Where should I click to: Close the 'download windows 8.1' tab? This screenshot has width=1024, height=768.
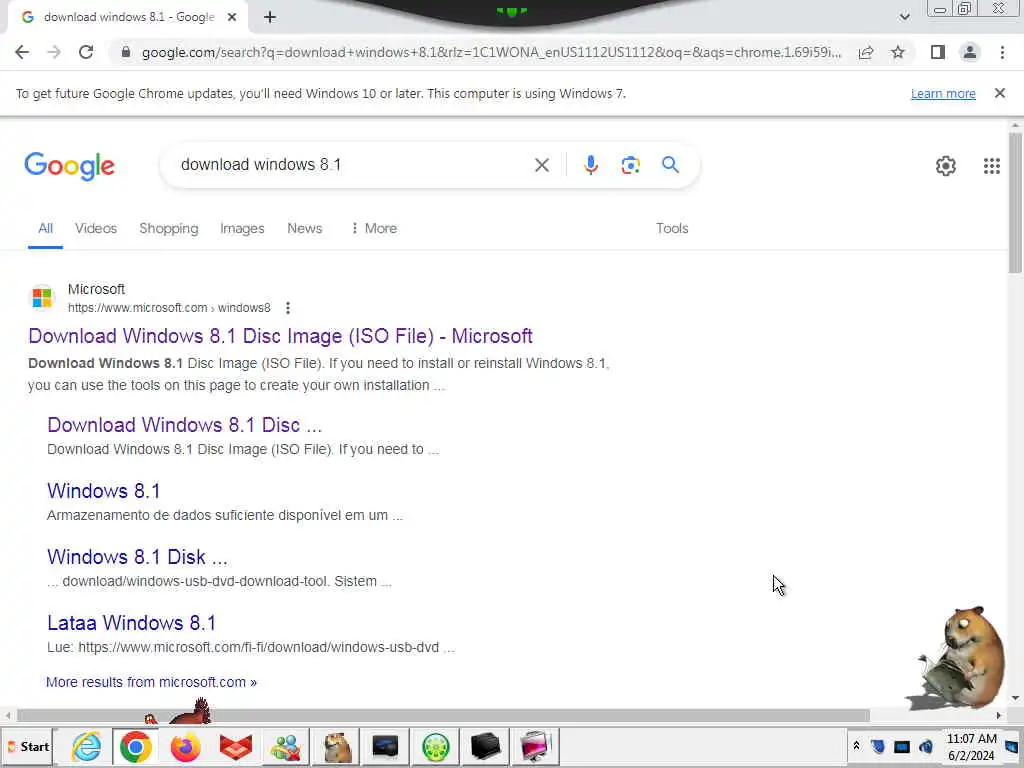tap(232, 17)
